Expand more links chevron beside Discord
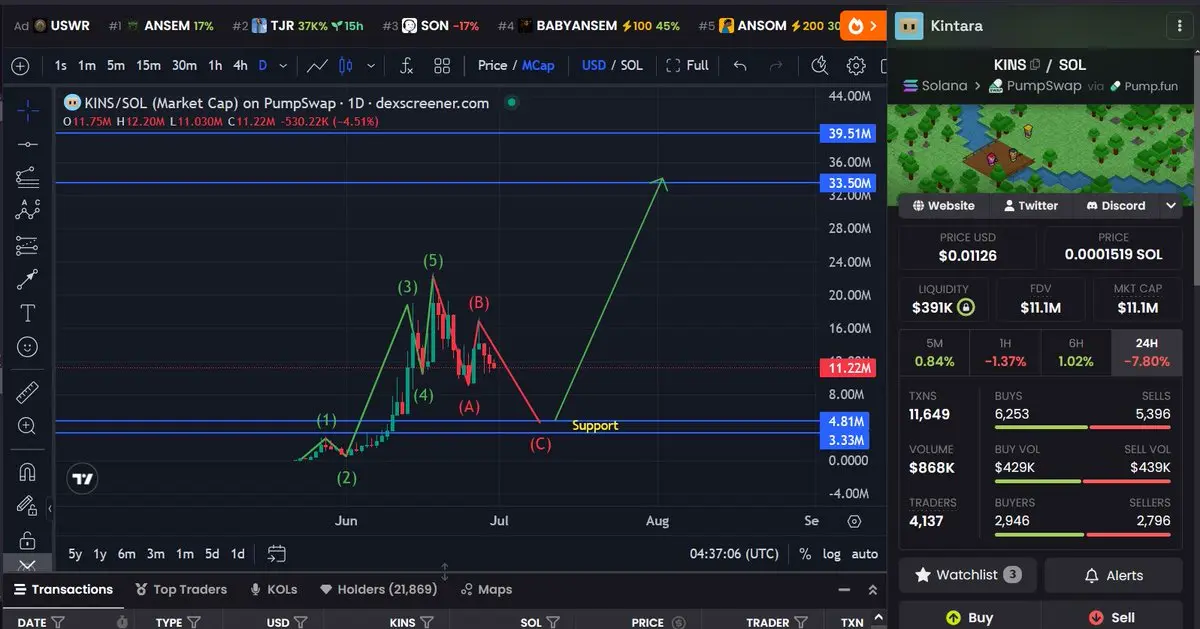Screen dimensions: 1200x629 1171,205
